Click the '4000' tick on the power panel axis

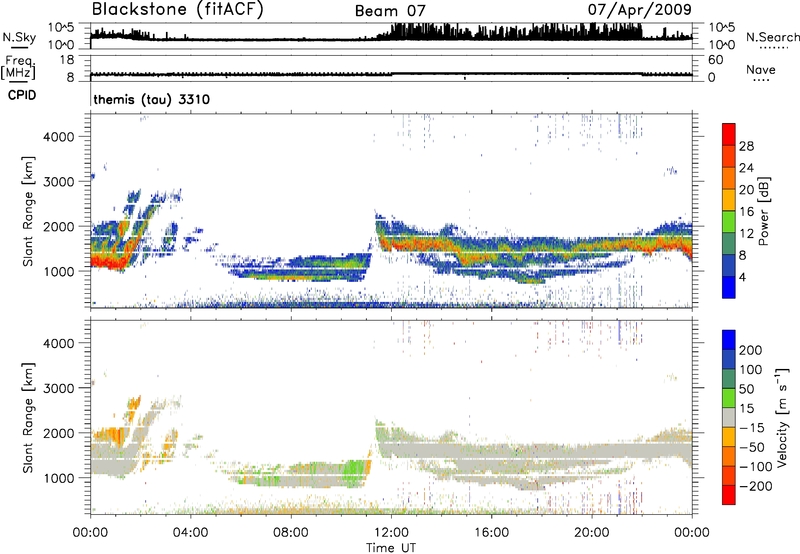click(x=59, y=137)
